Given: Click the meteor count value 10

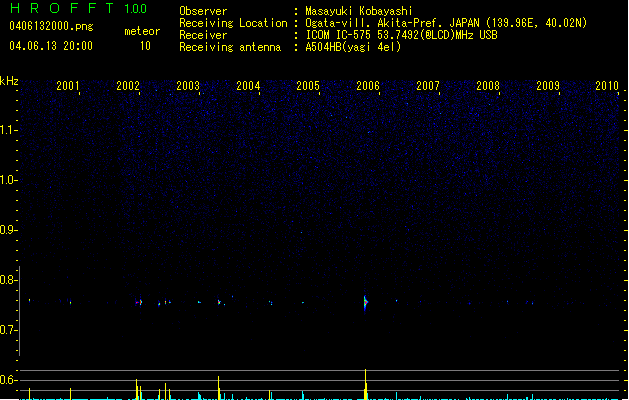Looking at the screenshot, I should point(145,46).
